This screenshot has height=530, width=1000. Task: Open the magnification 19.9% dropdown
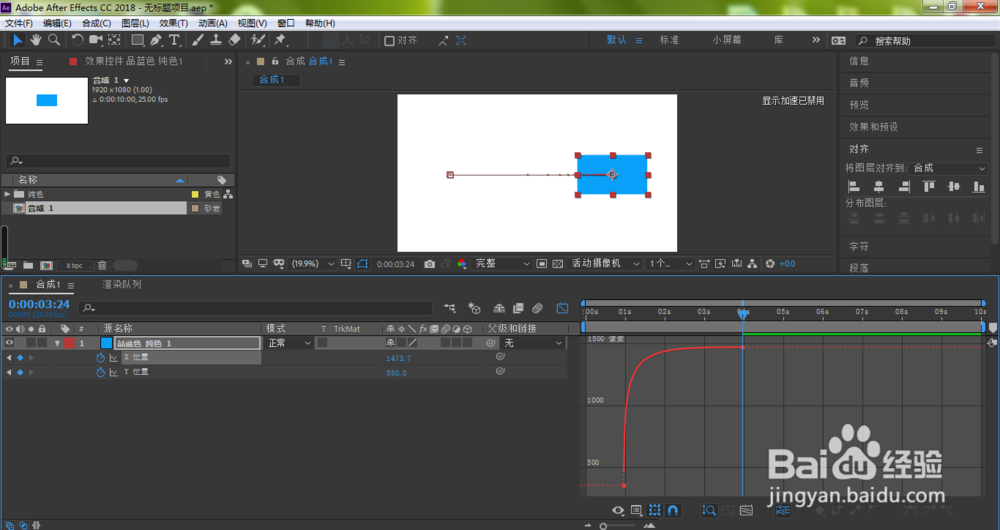point(312,264)
